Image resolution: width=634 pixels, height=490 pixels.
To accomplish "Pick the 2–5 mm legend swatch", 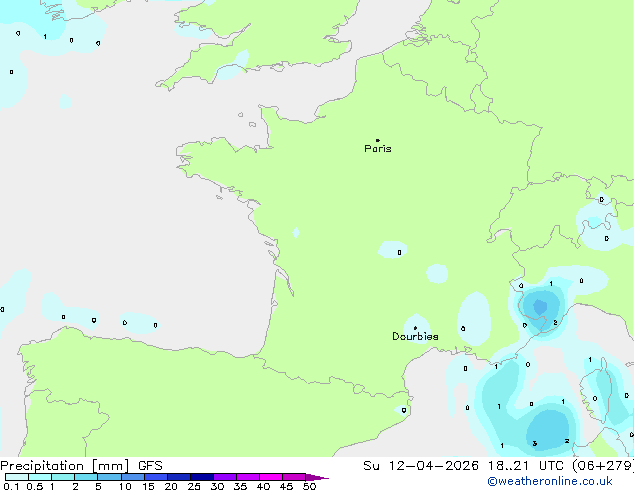I will pos(86,477).
